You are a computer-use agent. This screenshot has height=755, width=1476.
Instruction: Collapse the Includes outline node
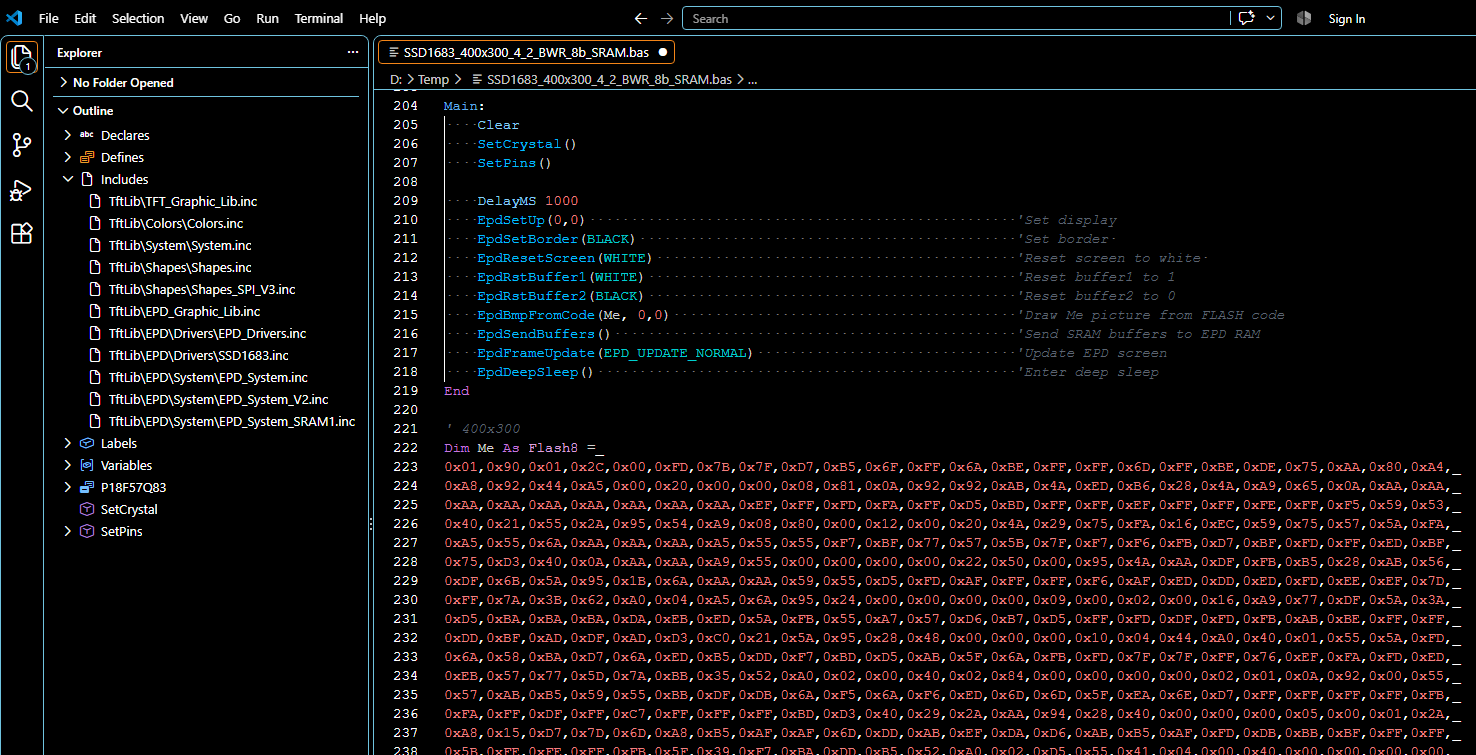[x=68, y=179]
